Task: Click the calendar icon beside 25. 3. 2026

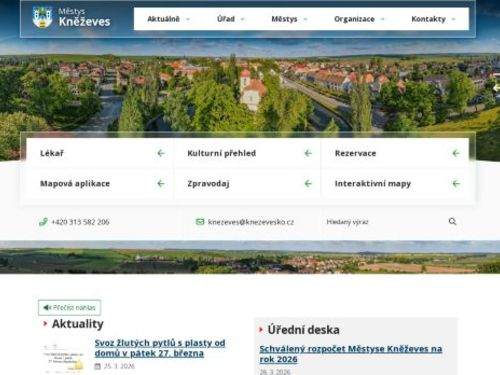Action: (x=98, y=366)
